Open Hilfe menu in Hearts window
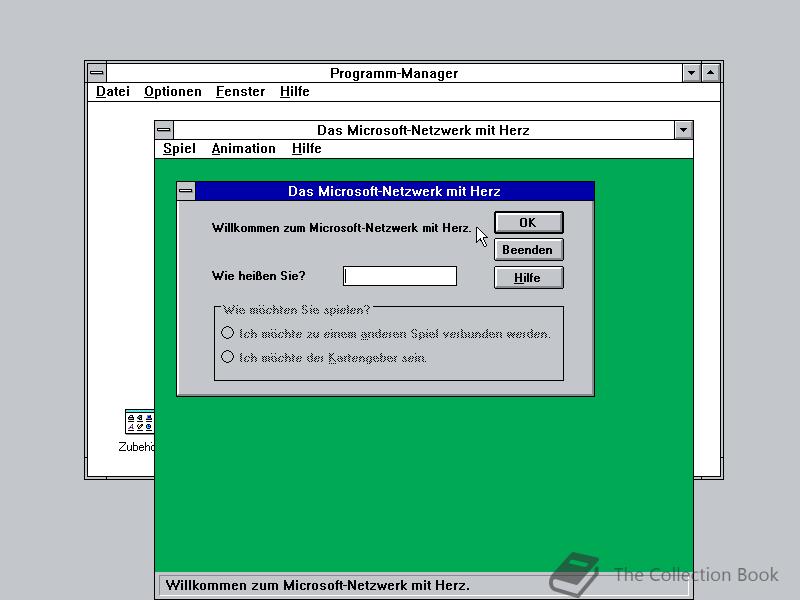800x600 pixels. (307, 148)
